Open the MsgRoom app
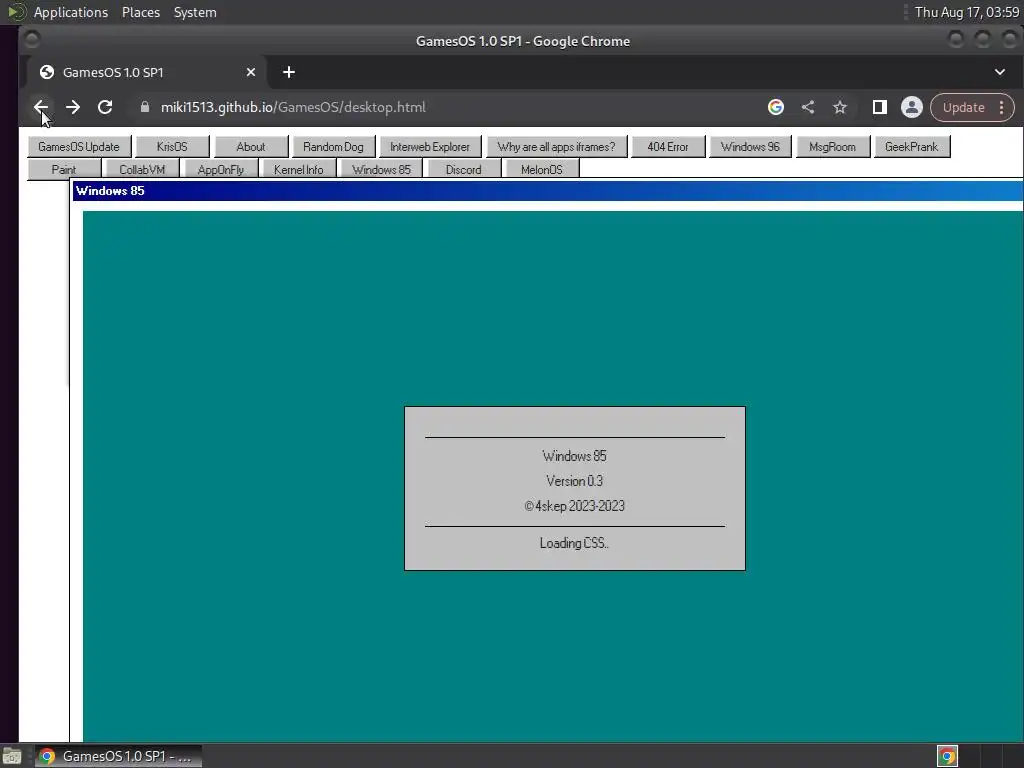The width and height of the screenshot is (1024, 768). pyautogui.click(x=833, y=147)
